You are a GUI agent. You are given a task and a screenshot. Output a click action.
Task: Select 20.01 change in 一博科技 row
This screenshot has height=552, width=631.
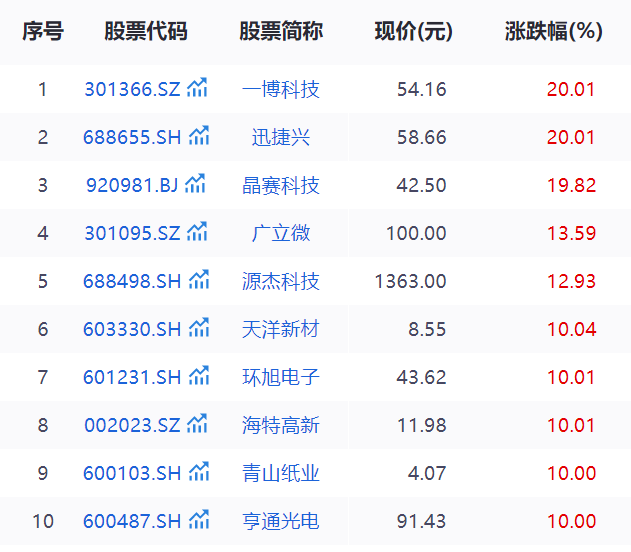tap(571, 89)
